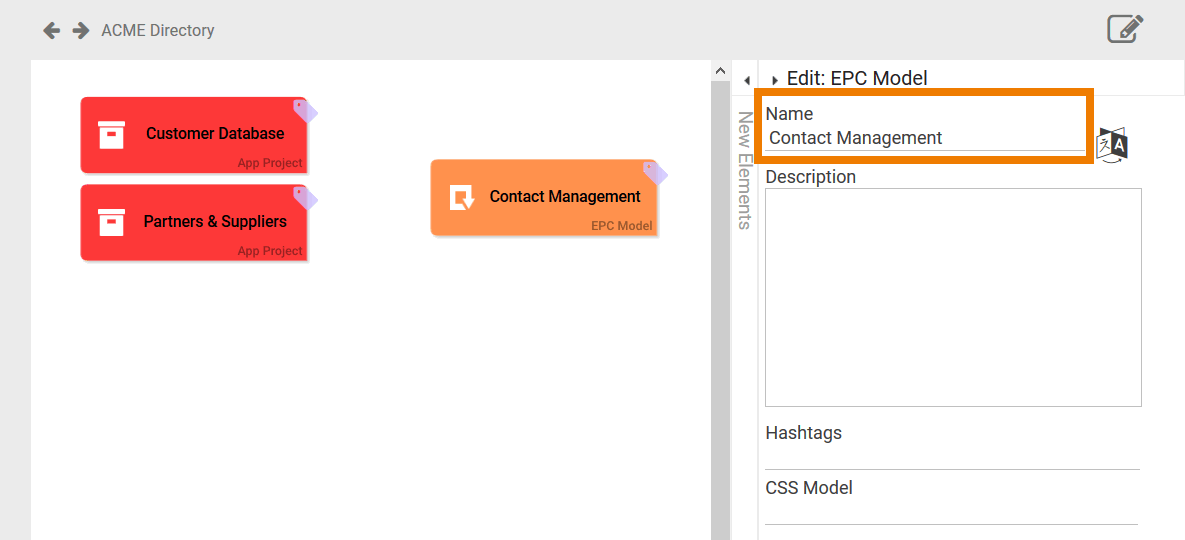Collapse the Edit: EPC Model section

pos(775,79)
